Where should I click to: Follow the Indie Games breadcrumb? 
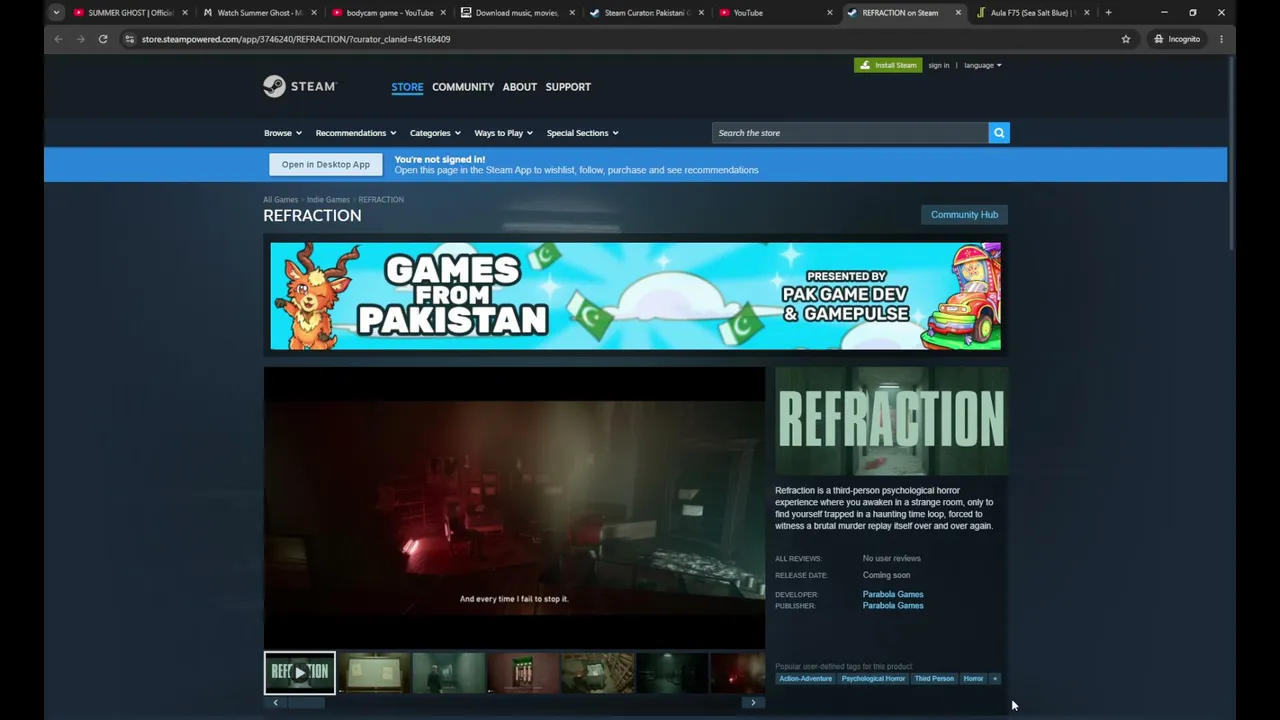pos(328,200)
